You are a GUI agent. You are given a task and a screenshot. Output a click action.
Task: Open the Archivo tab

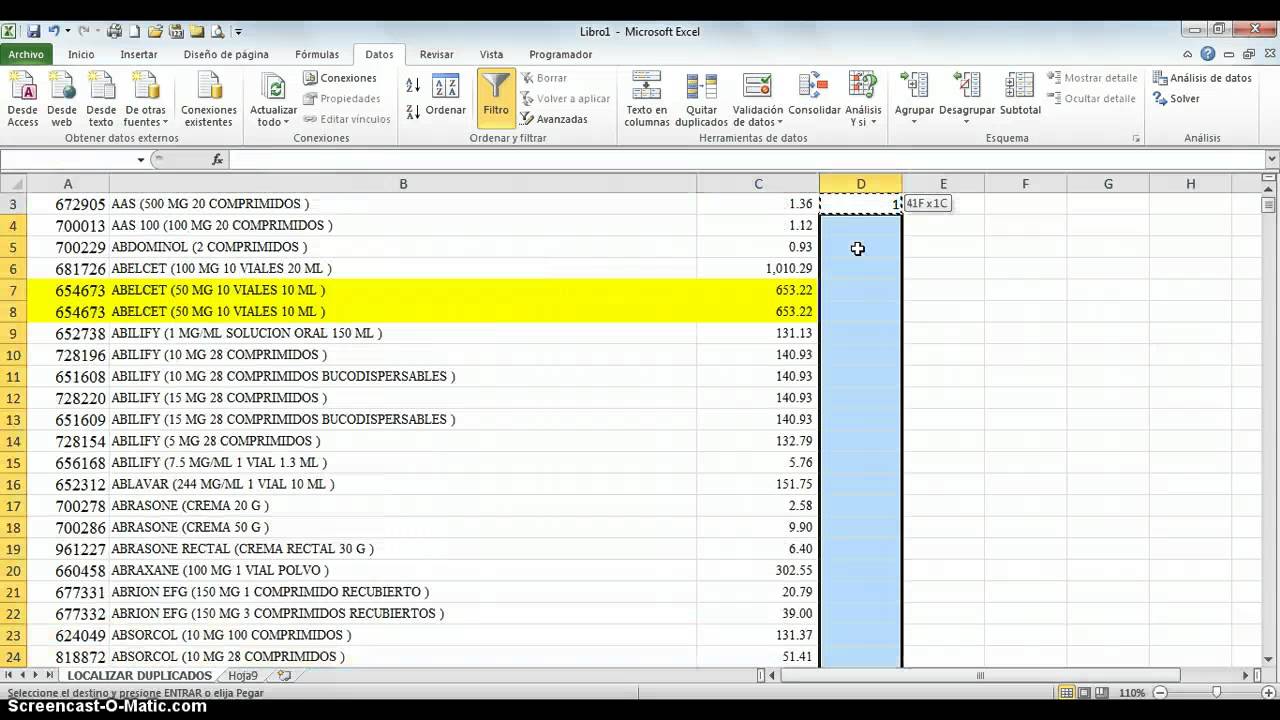click(x=27, y=55)
